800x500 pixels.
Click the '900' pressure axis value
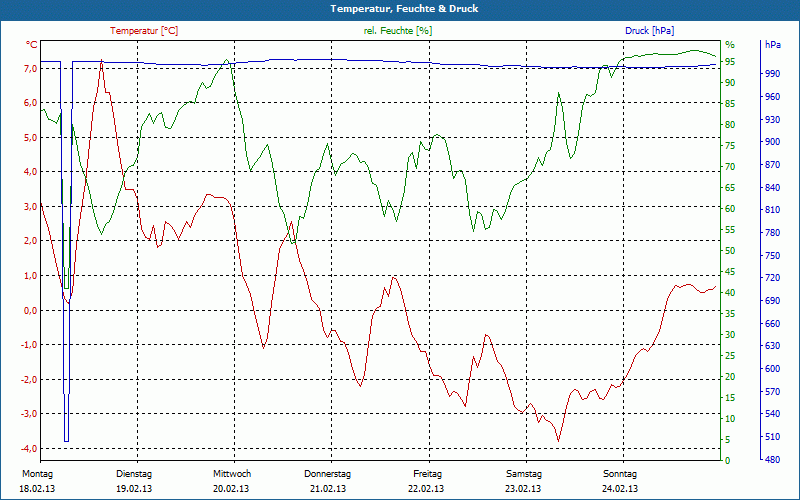(x=772, y=141)
